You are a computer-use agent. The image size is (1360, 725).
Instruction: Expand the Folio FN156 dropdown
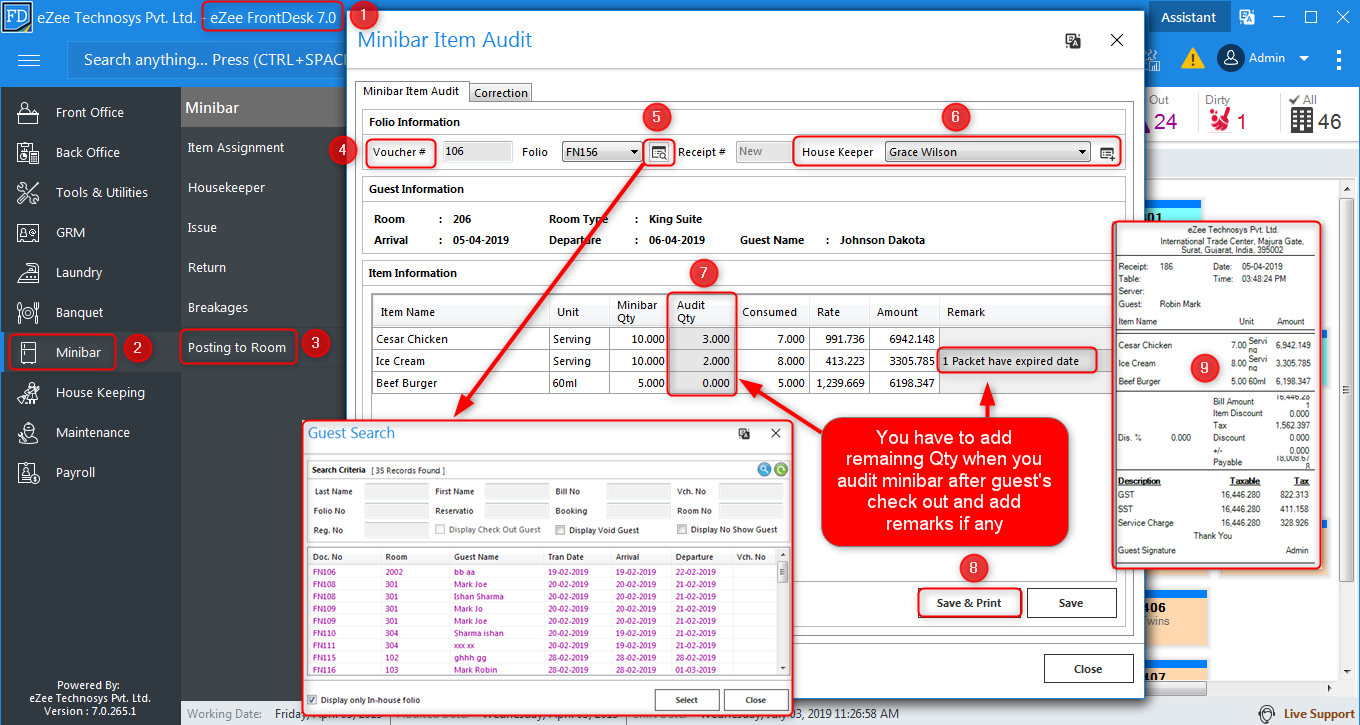coord(634,152)
